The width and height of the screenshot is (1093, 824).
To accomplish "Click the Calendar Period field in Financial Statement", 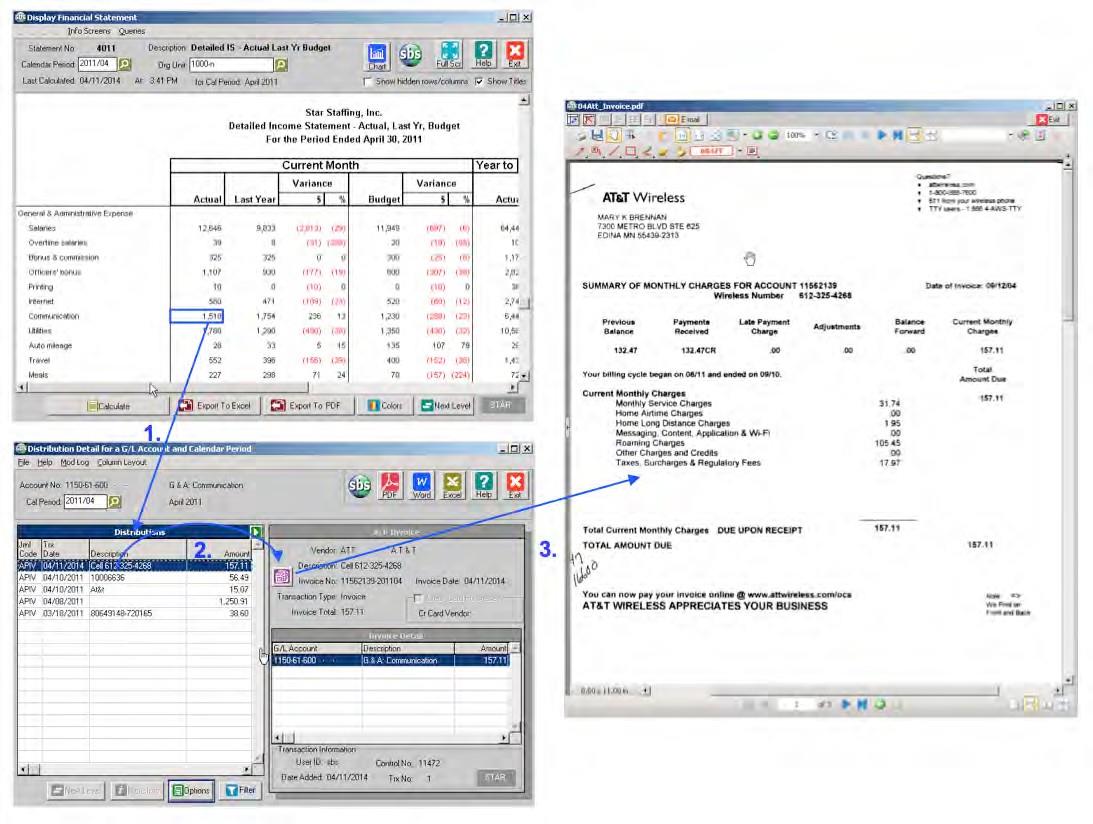I will coord(96,64).
